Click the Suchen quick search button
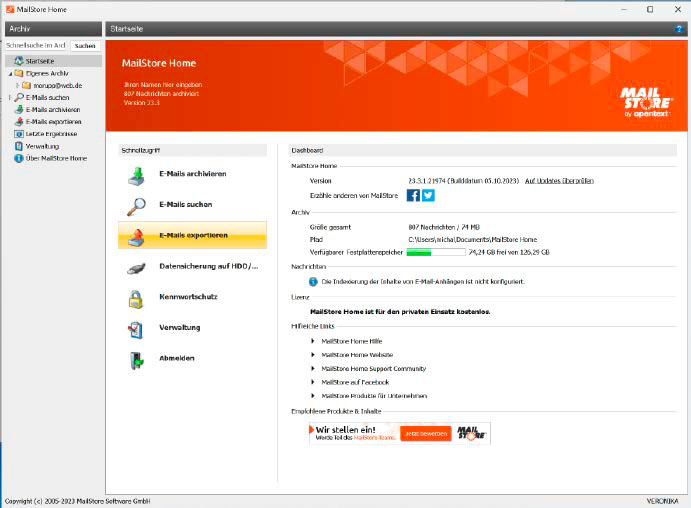The height and width of the screenshot is (508, 691). point(85,45)
